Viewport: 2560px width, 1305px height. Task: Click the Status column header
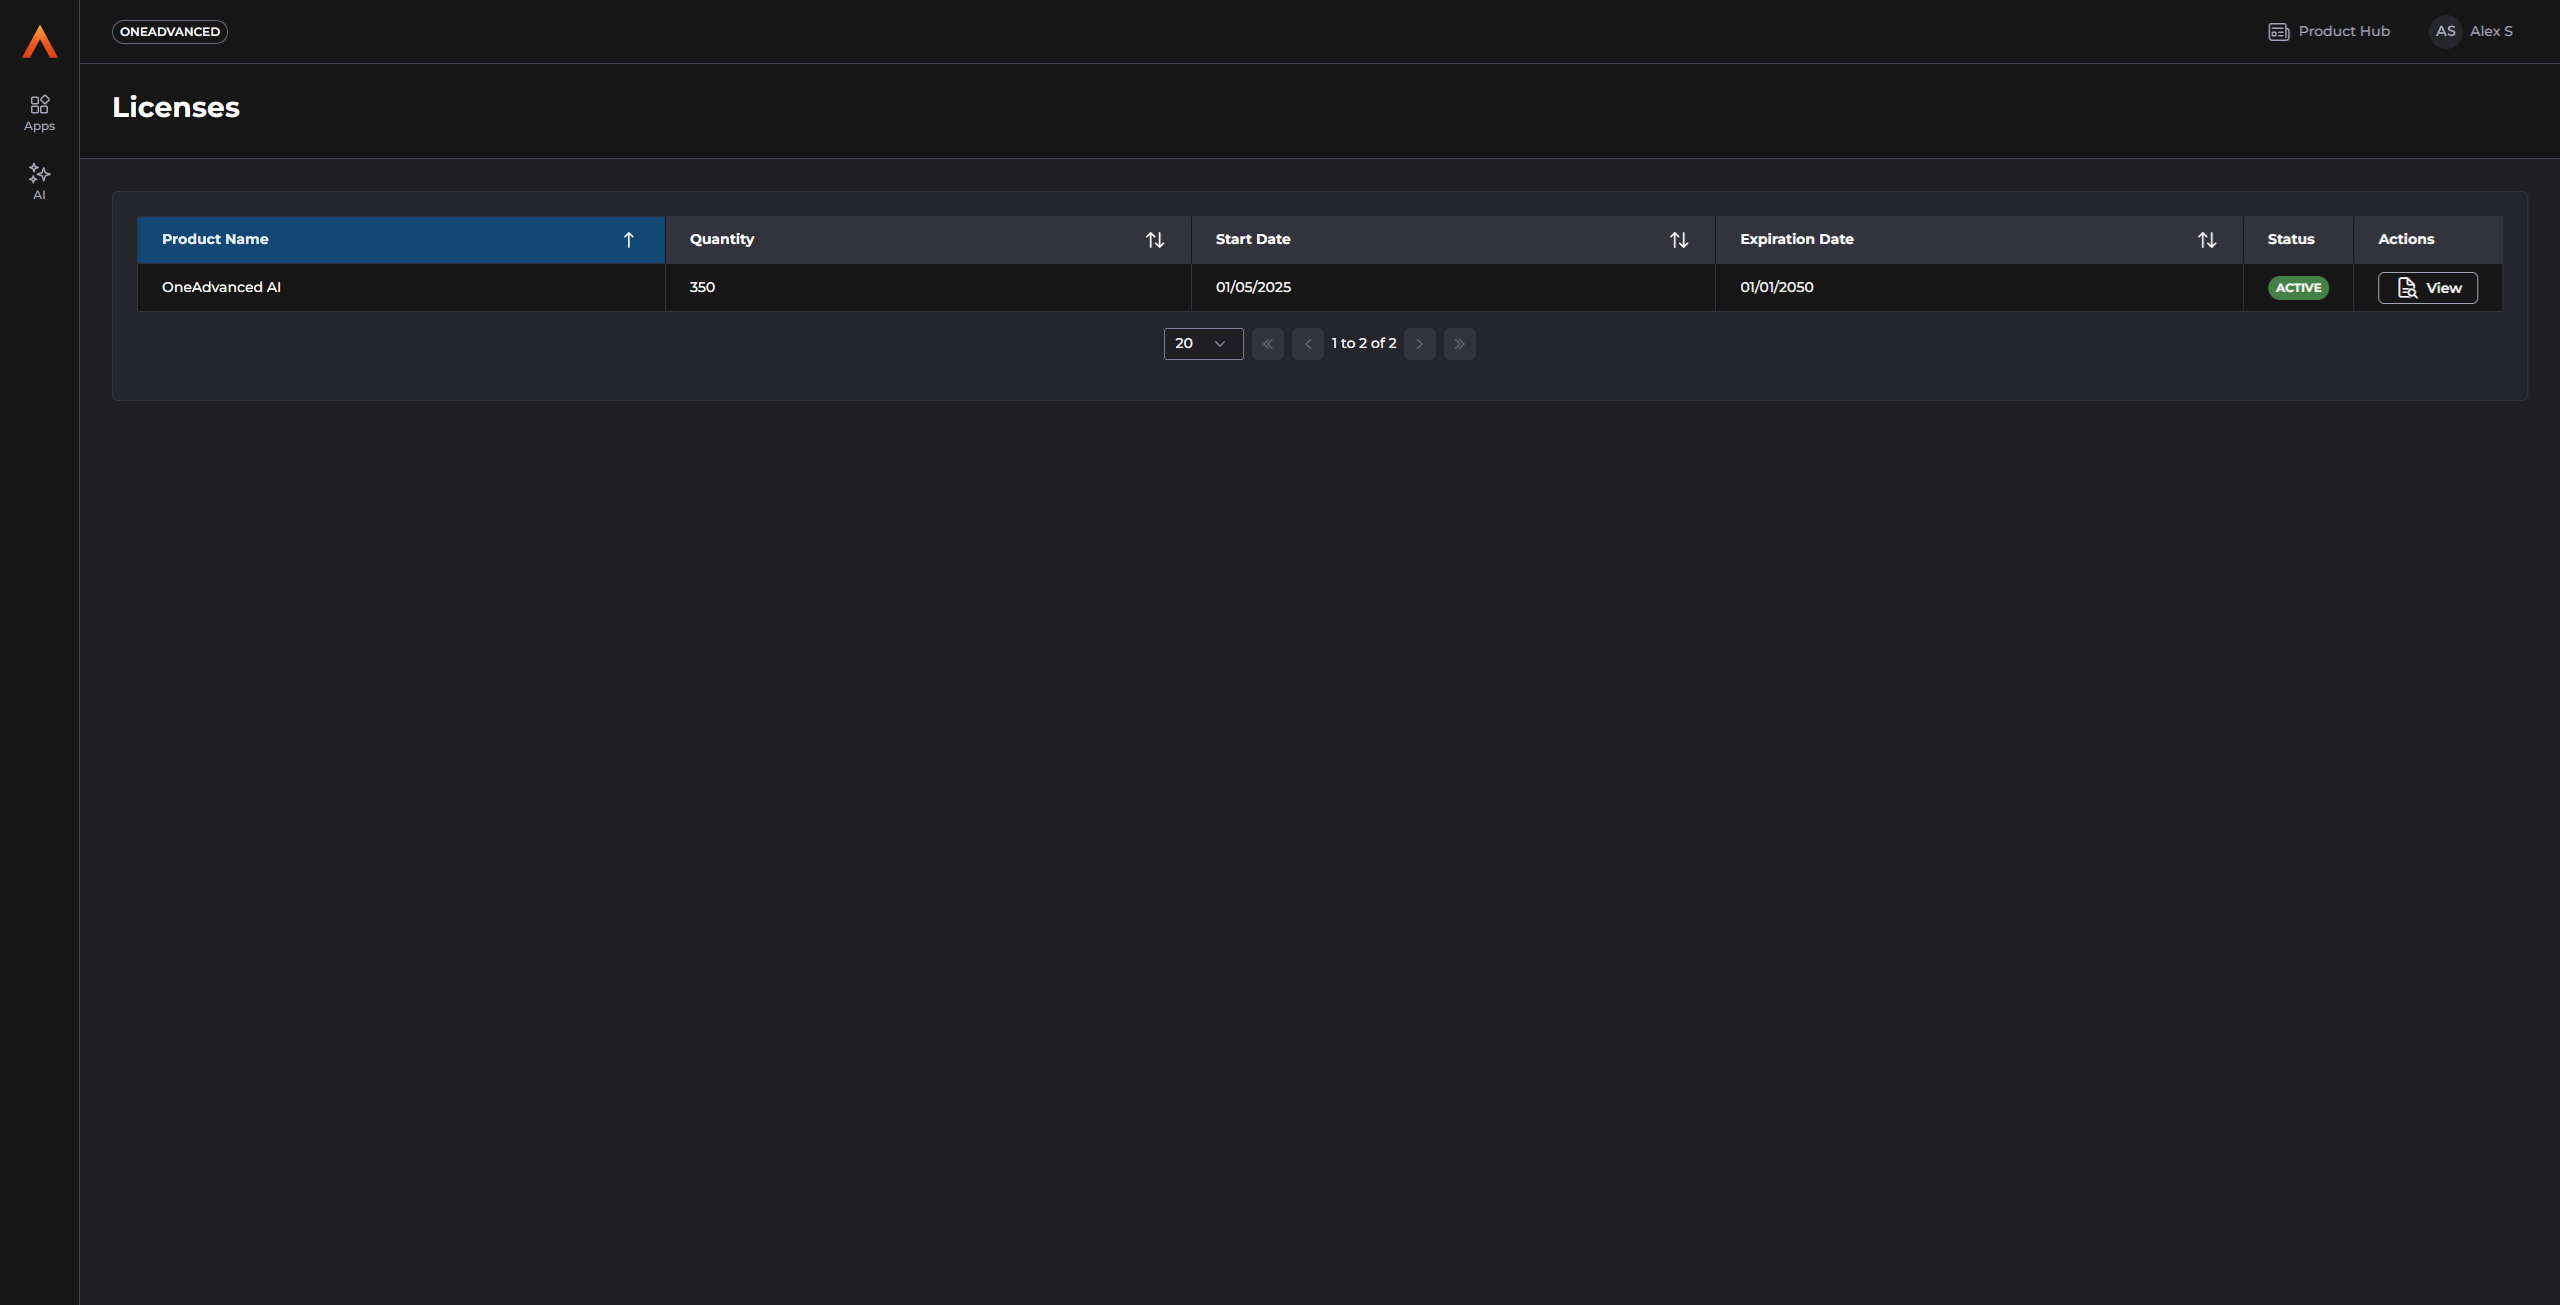tap(2298, 240)
